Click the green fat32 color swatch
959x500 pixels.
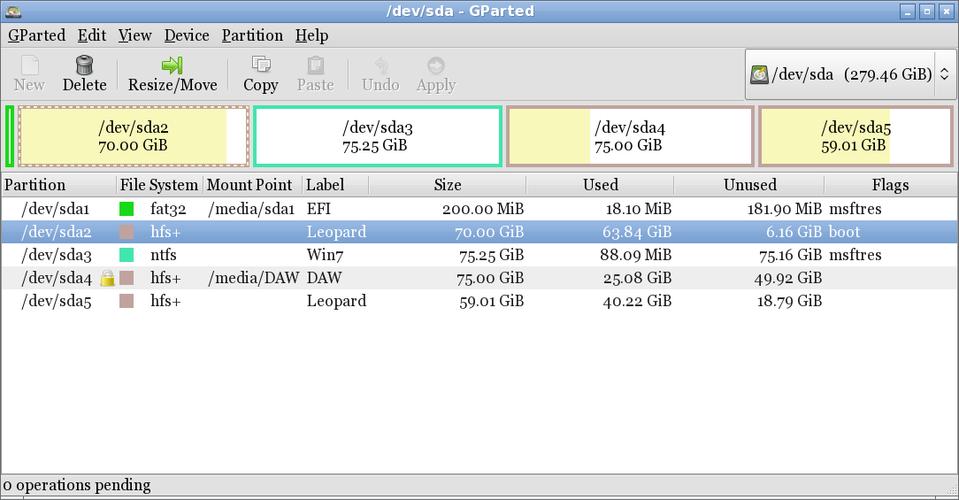tap(126, 209)
